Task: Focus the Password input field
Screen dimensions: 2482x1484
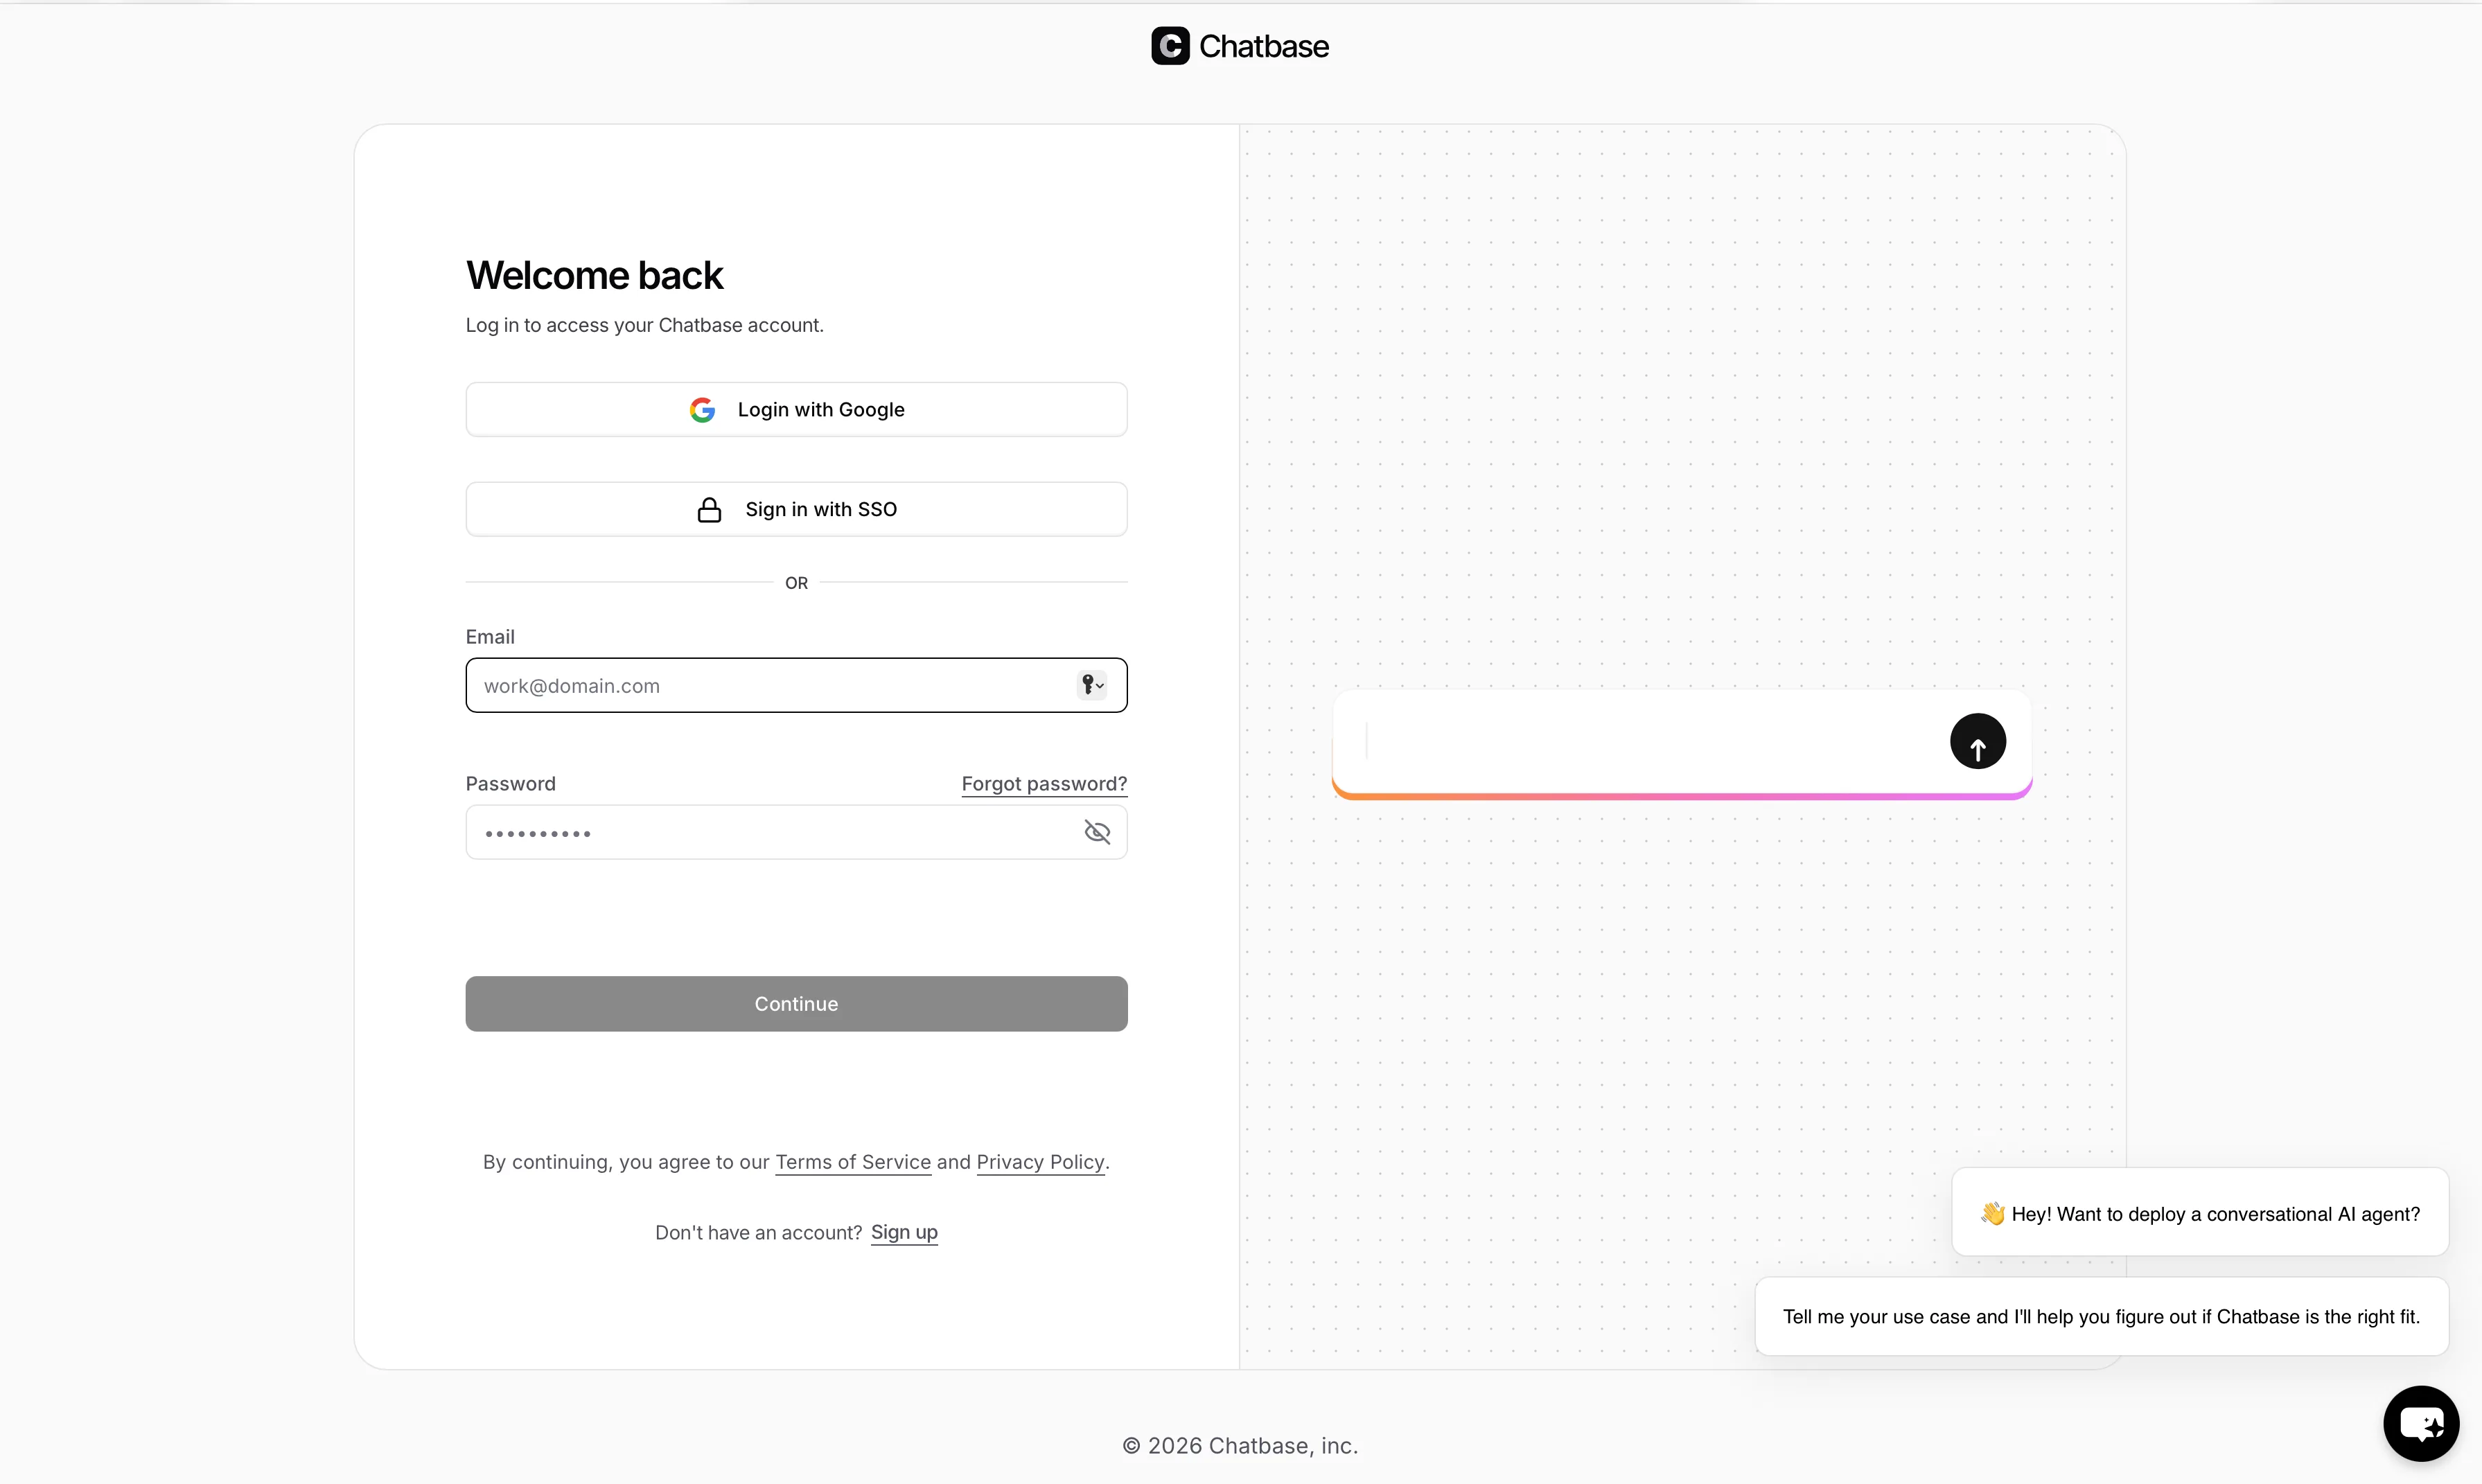Action: pos(796,832)
